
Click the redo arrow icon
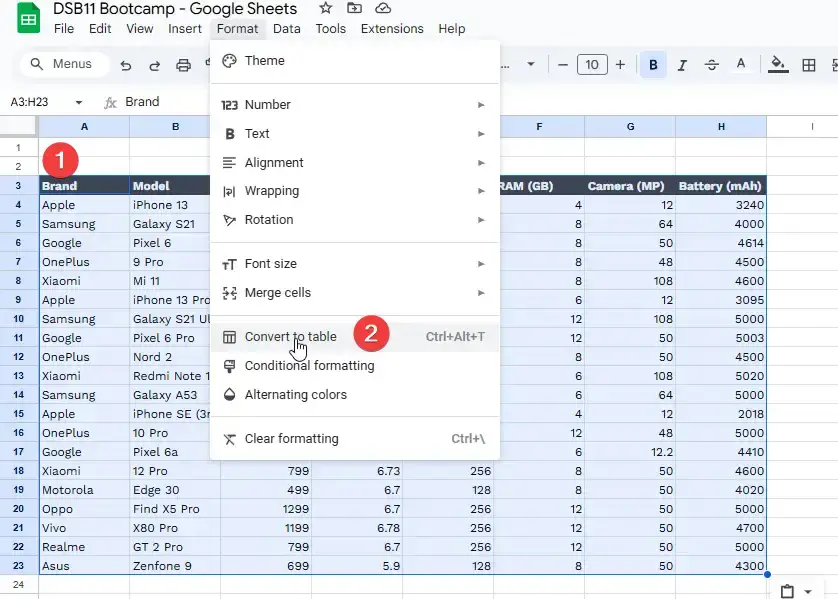(x=154, y=65)
